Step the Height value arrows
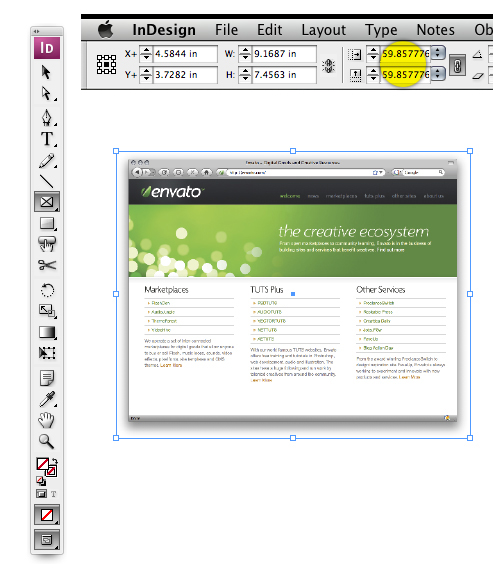This screenshot has height=582, width=493. coord(245,75)
